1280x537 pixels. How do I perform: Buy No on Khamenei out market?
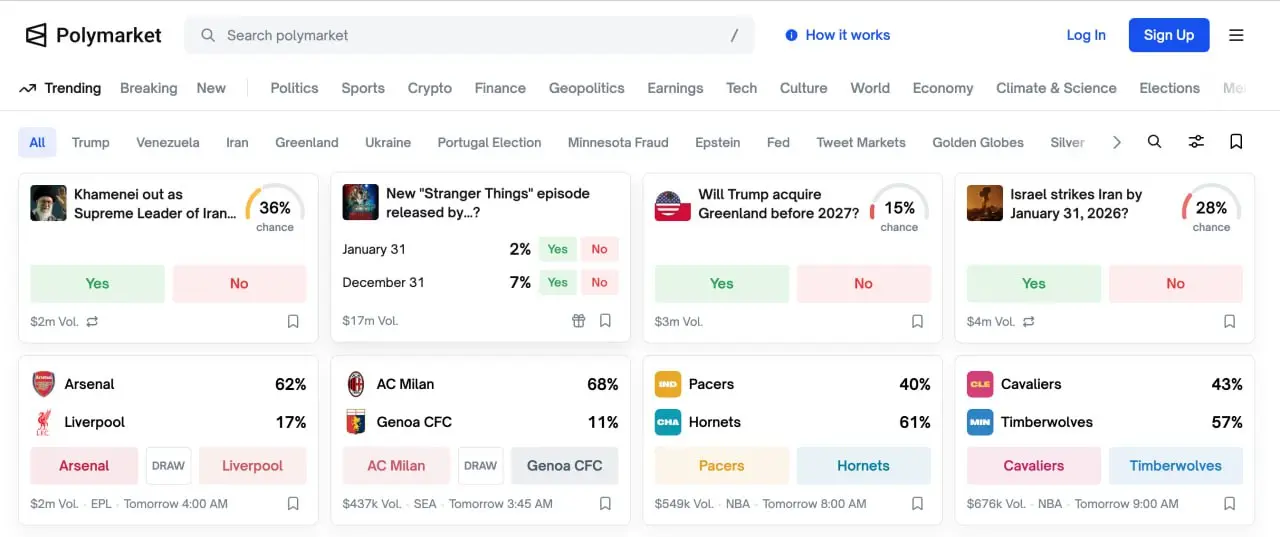point(239,283)
